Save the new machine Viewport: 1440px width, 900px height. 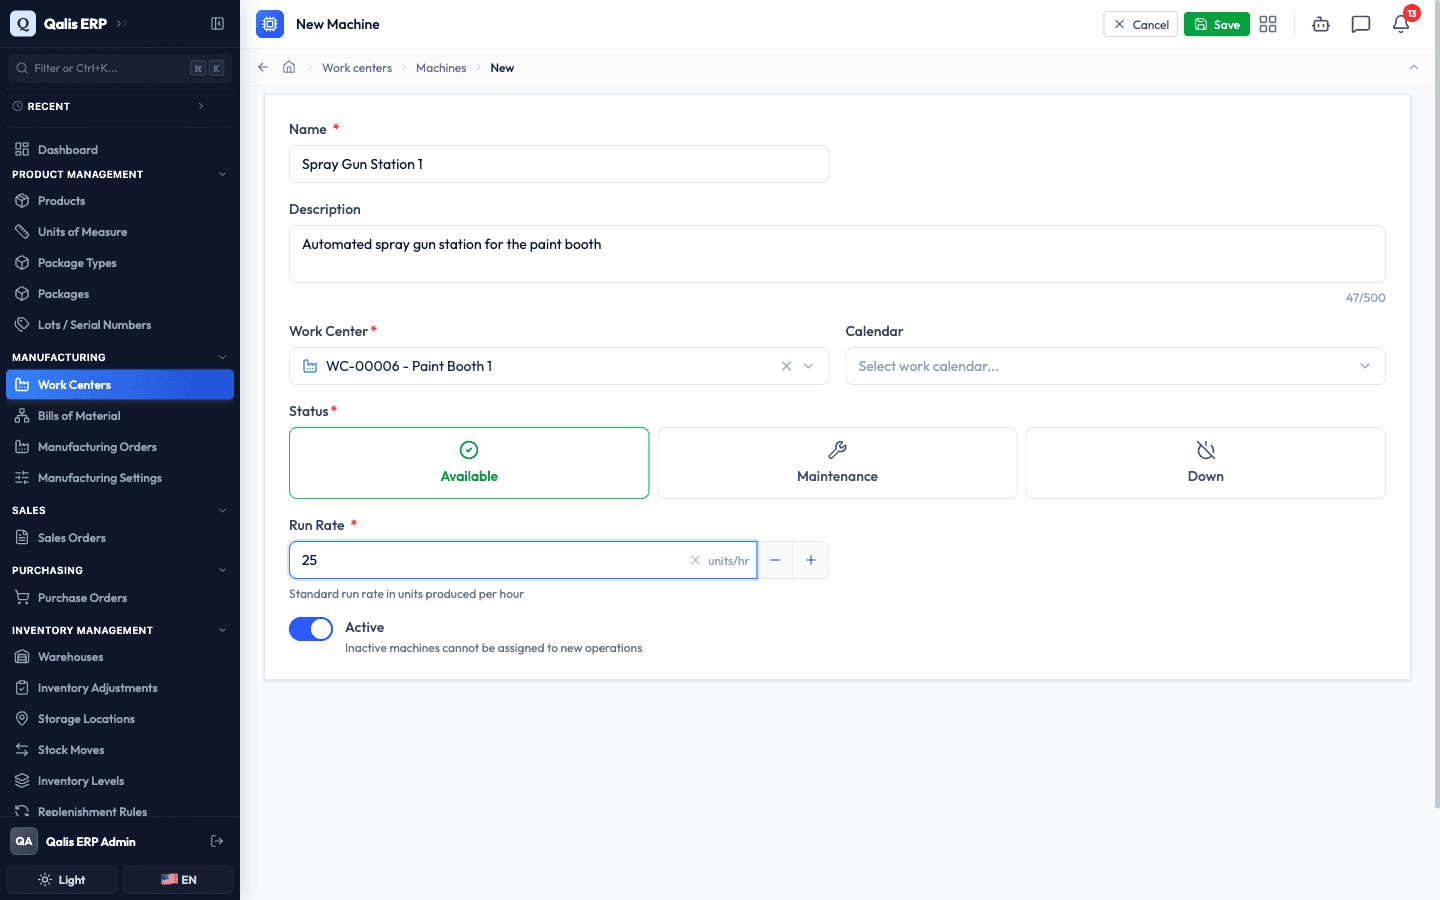coord(1216,24)
